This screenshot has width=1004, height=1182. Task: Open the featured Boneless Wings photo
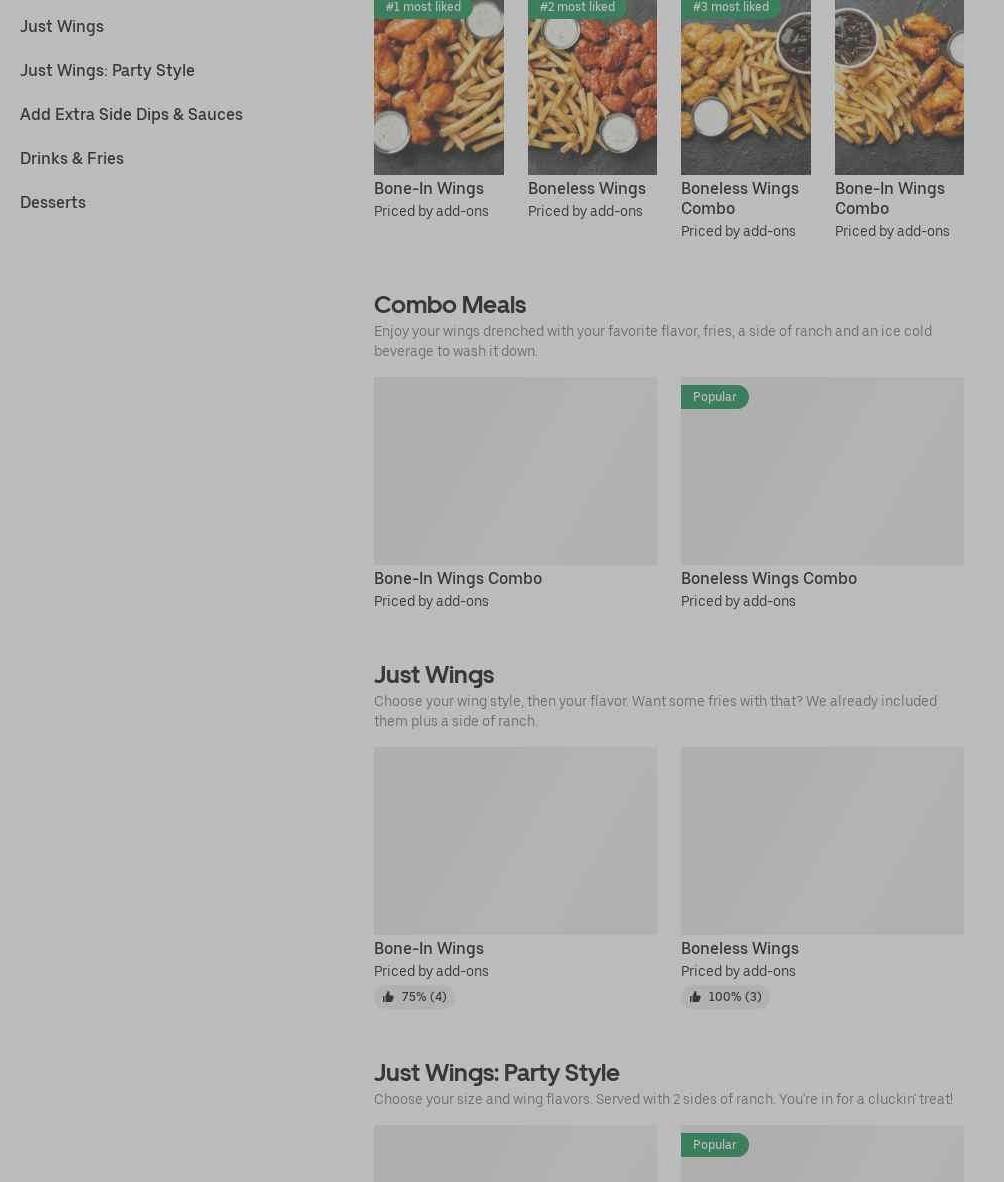coord(592,87)
